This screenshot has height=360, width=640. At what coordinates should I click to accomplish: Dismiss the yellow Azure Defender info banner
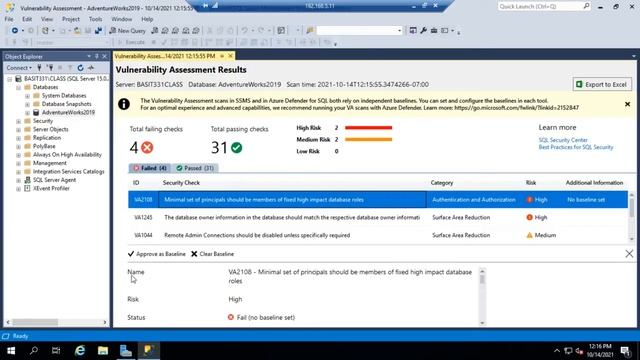point(627,104)
